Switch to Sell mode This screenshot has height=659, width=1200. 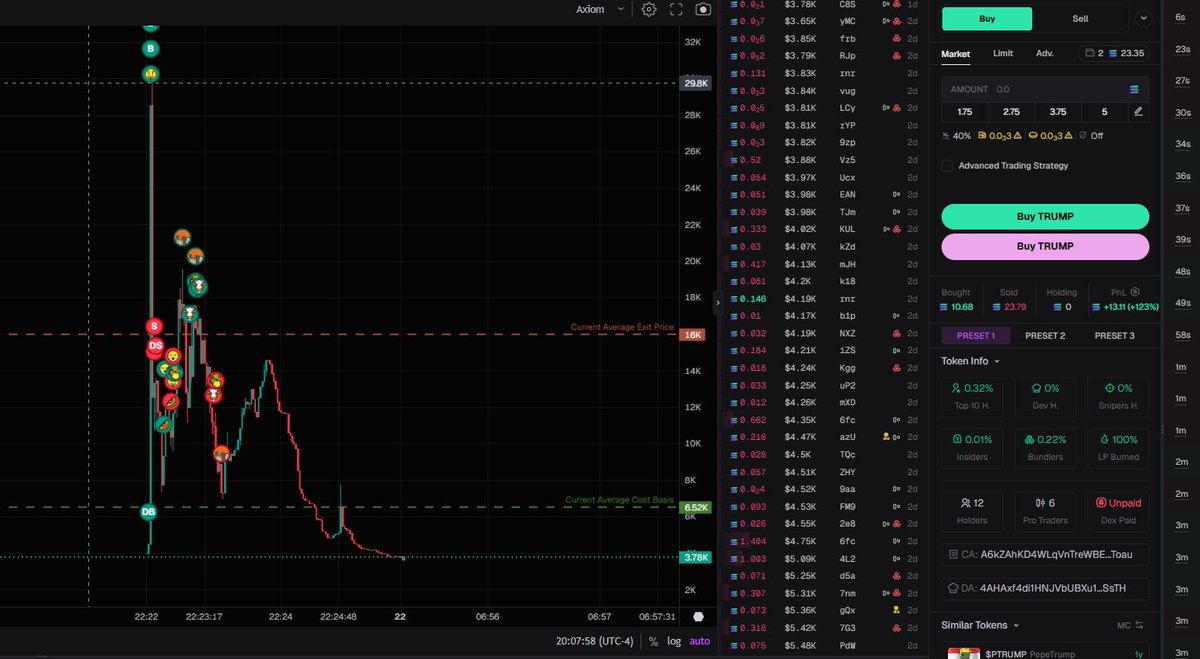click(1080, 19)
